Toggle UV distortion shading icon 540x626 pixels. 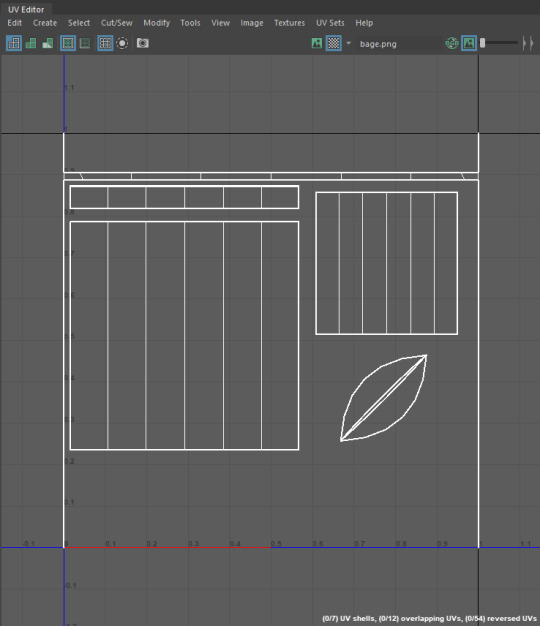click(x=48, y=43)
